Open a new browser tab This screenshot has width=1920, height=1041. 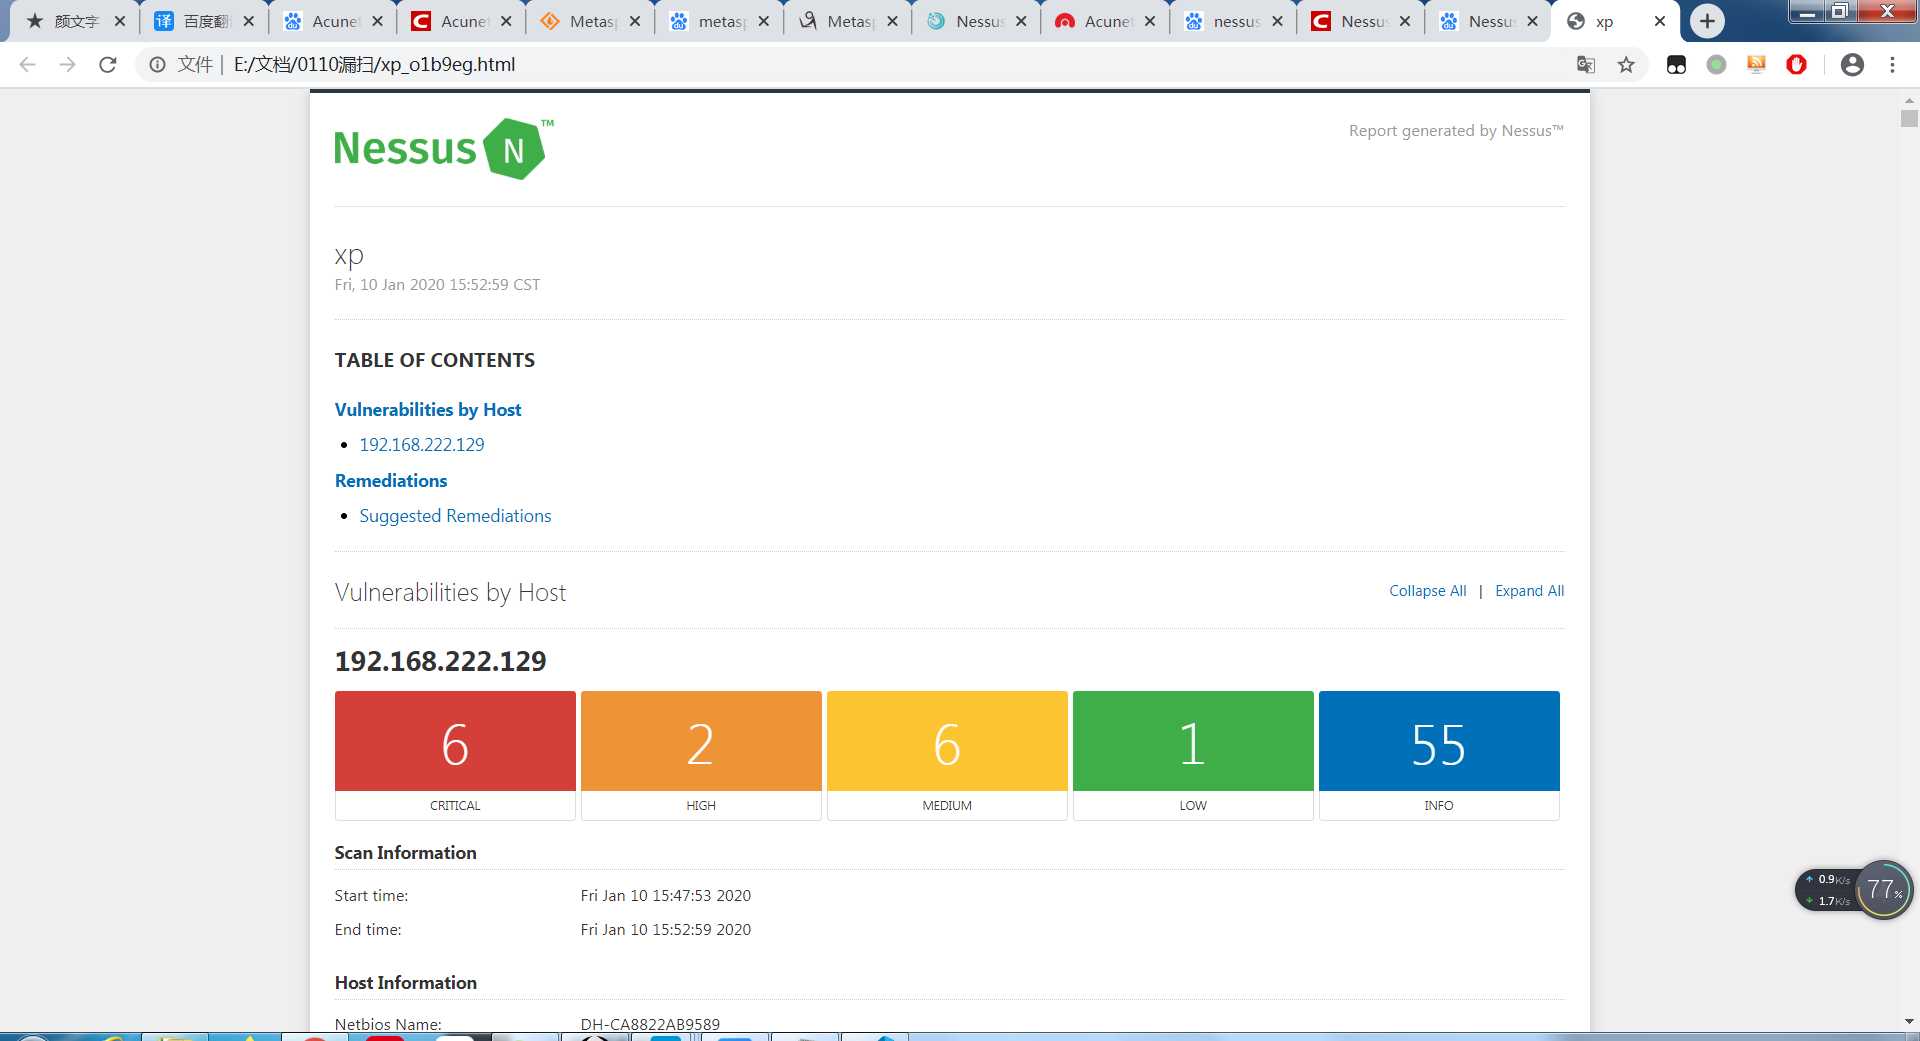click(1707, 21)
